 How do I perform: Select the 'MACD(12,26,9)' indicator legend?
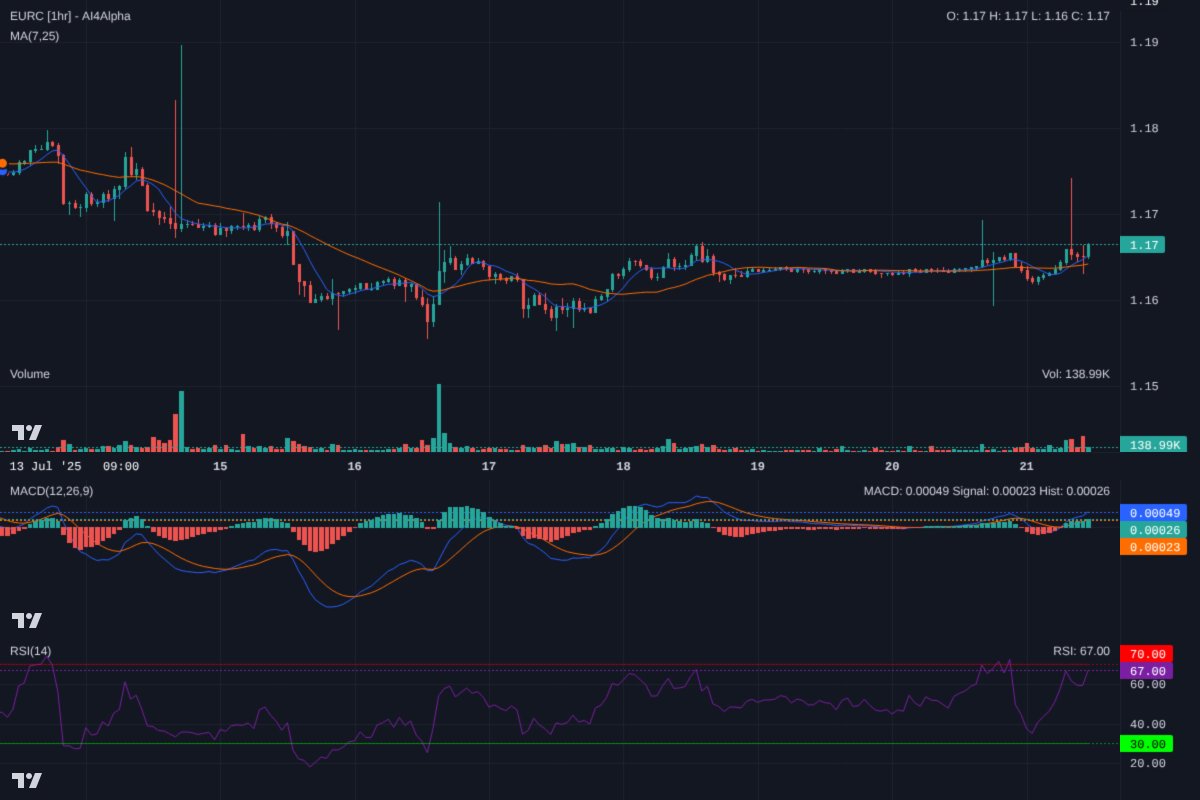[x=52, y=491]
